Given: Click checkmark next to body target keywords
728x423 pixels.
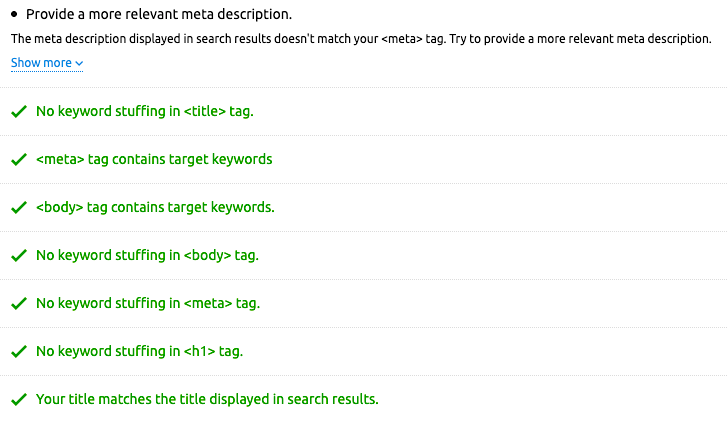Looking at the screenshot, I should [x=18, y=208].
